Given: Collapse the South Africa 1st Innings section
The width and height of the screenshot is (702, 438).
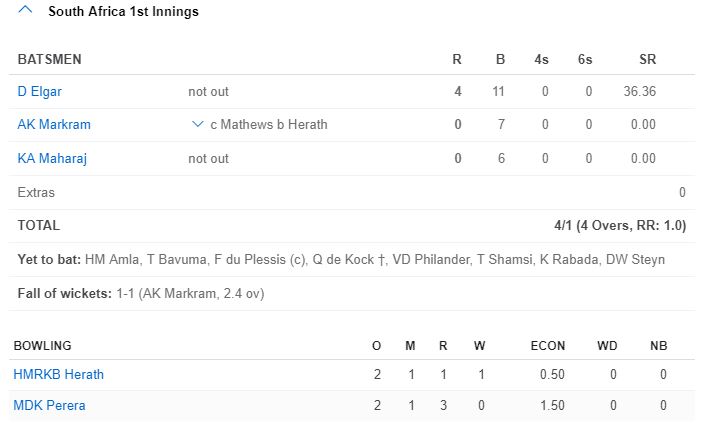Looking at the screenshot, I should 25,12.
